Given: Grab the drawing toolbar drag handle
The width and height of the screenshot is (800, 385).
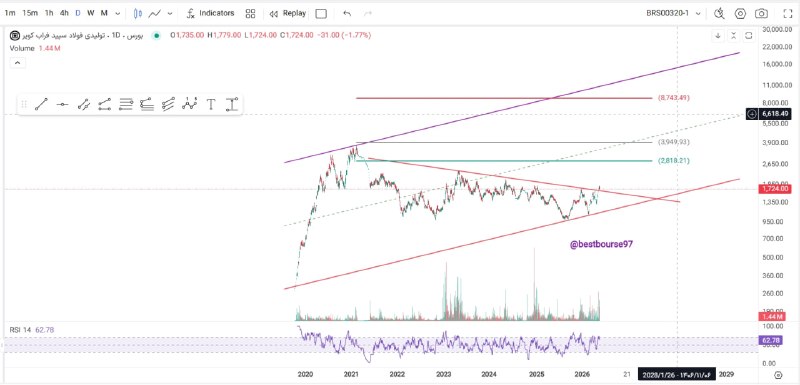Looking at the screenshot, I should click(23, 105).
